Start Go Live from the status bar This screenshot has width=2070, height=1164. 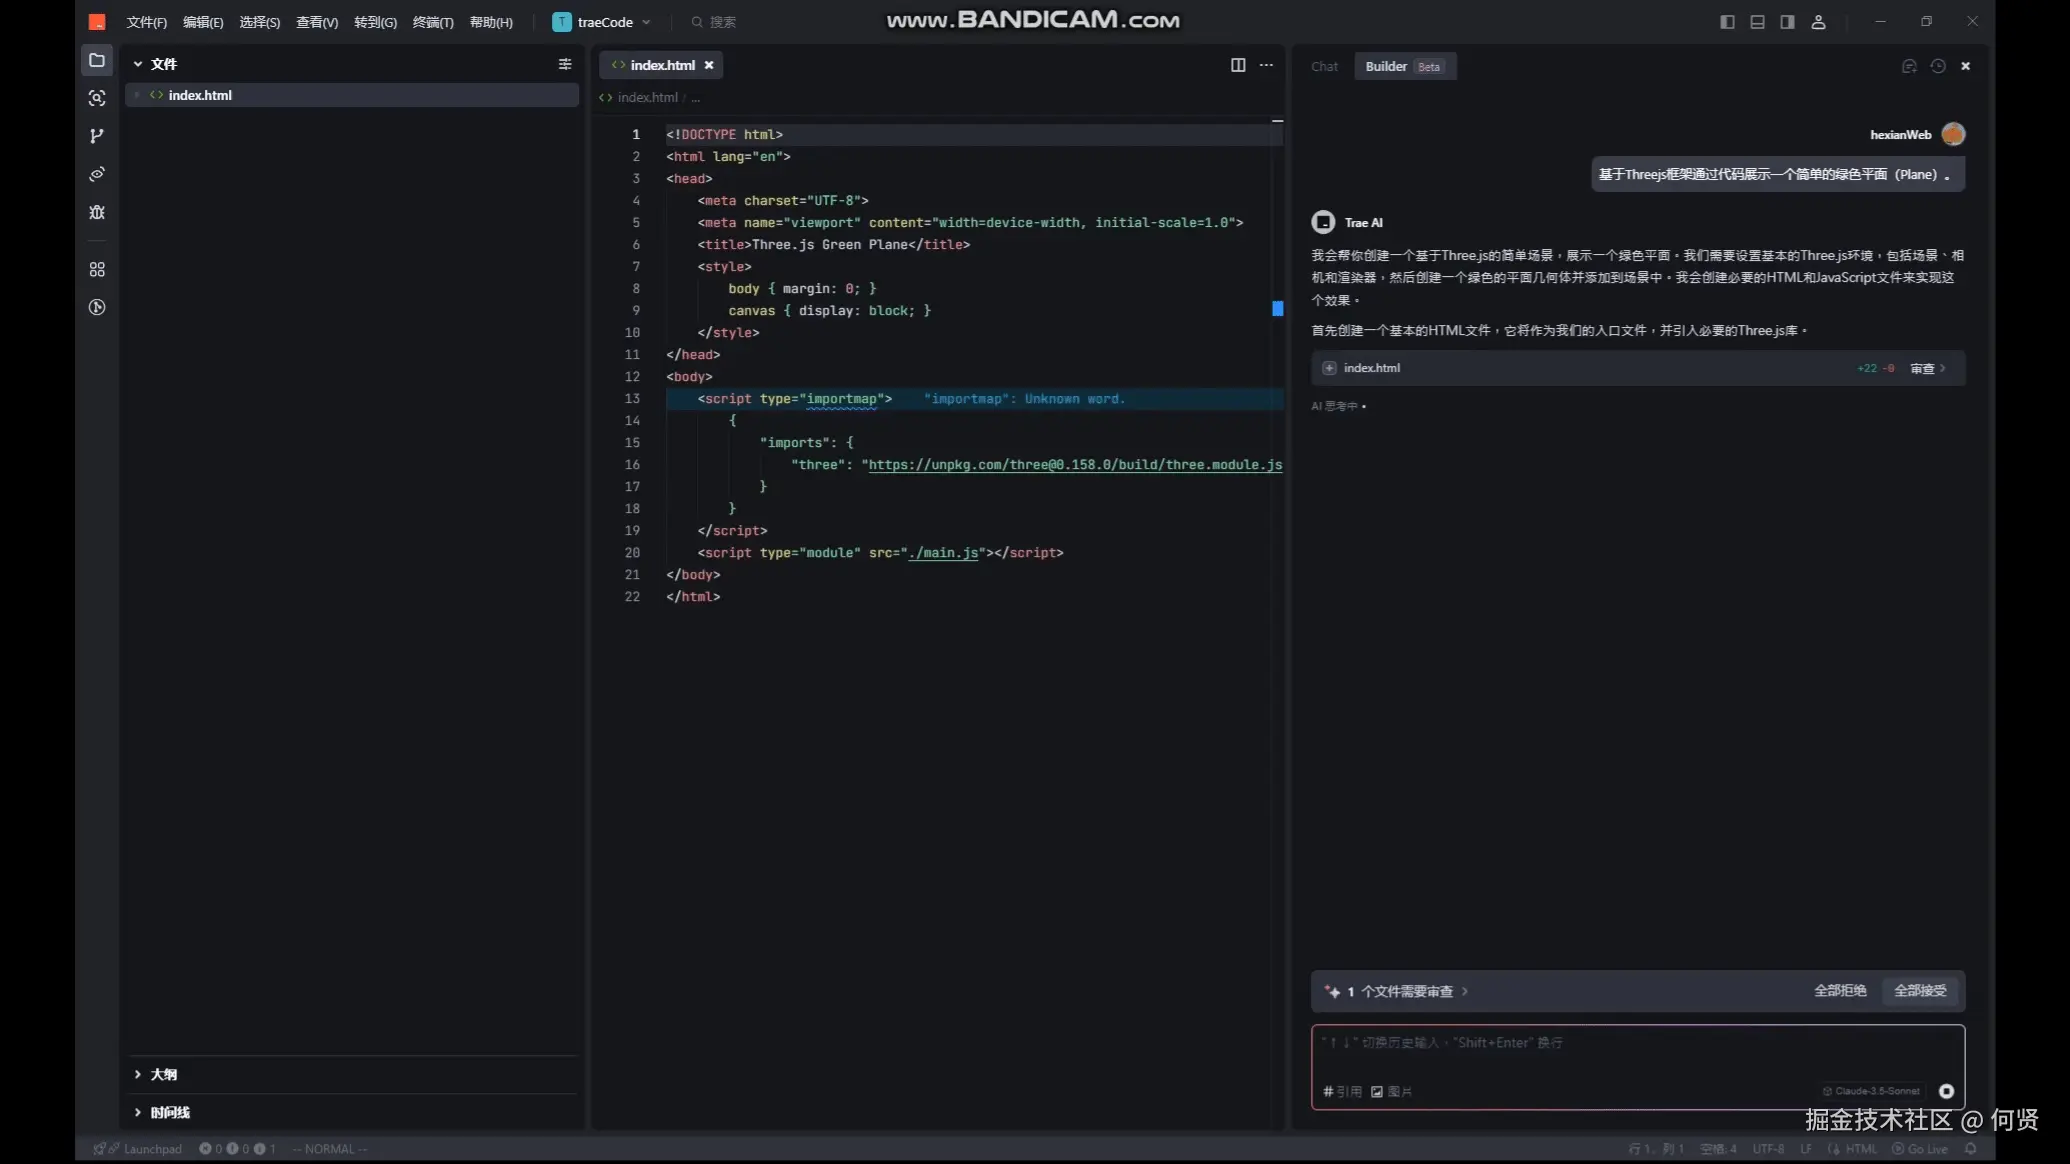point(1921,1148)
